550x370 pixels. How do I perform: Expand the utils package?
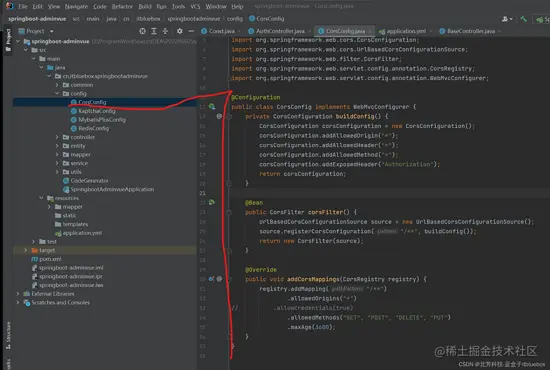point(57,172)
